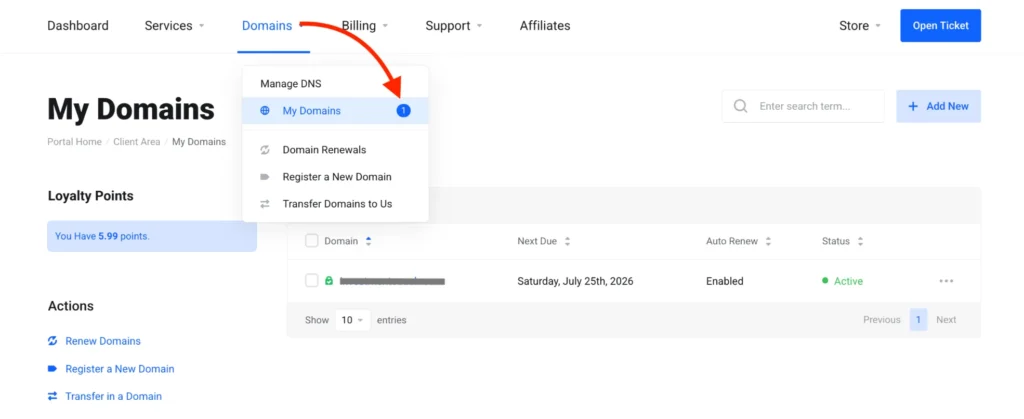This screenshot has height=419, width=1024.
Task: Expand the Services menu
Action: coord(174,26)
